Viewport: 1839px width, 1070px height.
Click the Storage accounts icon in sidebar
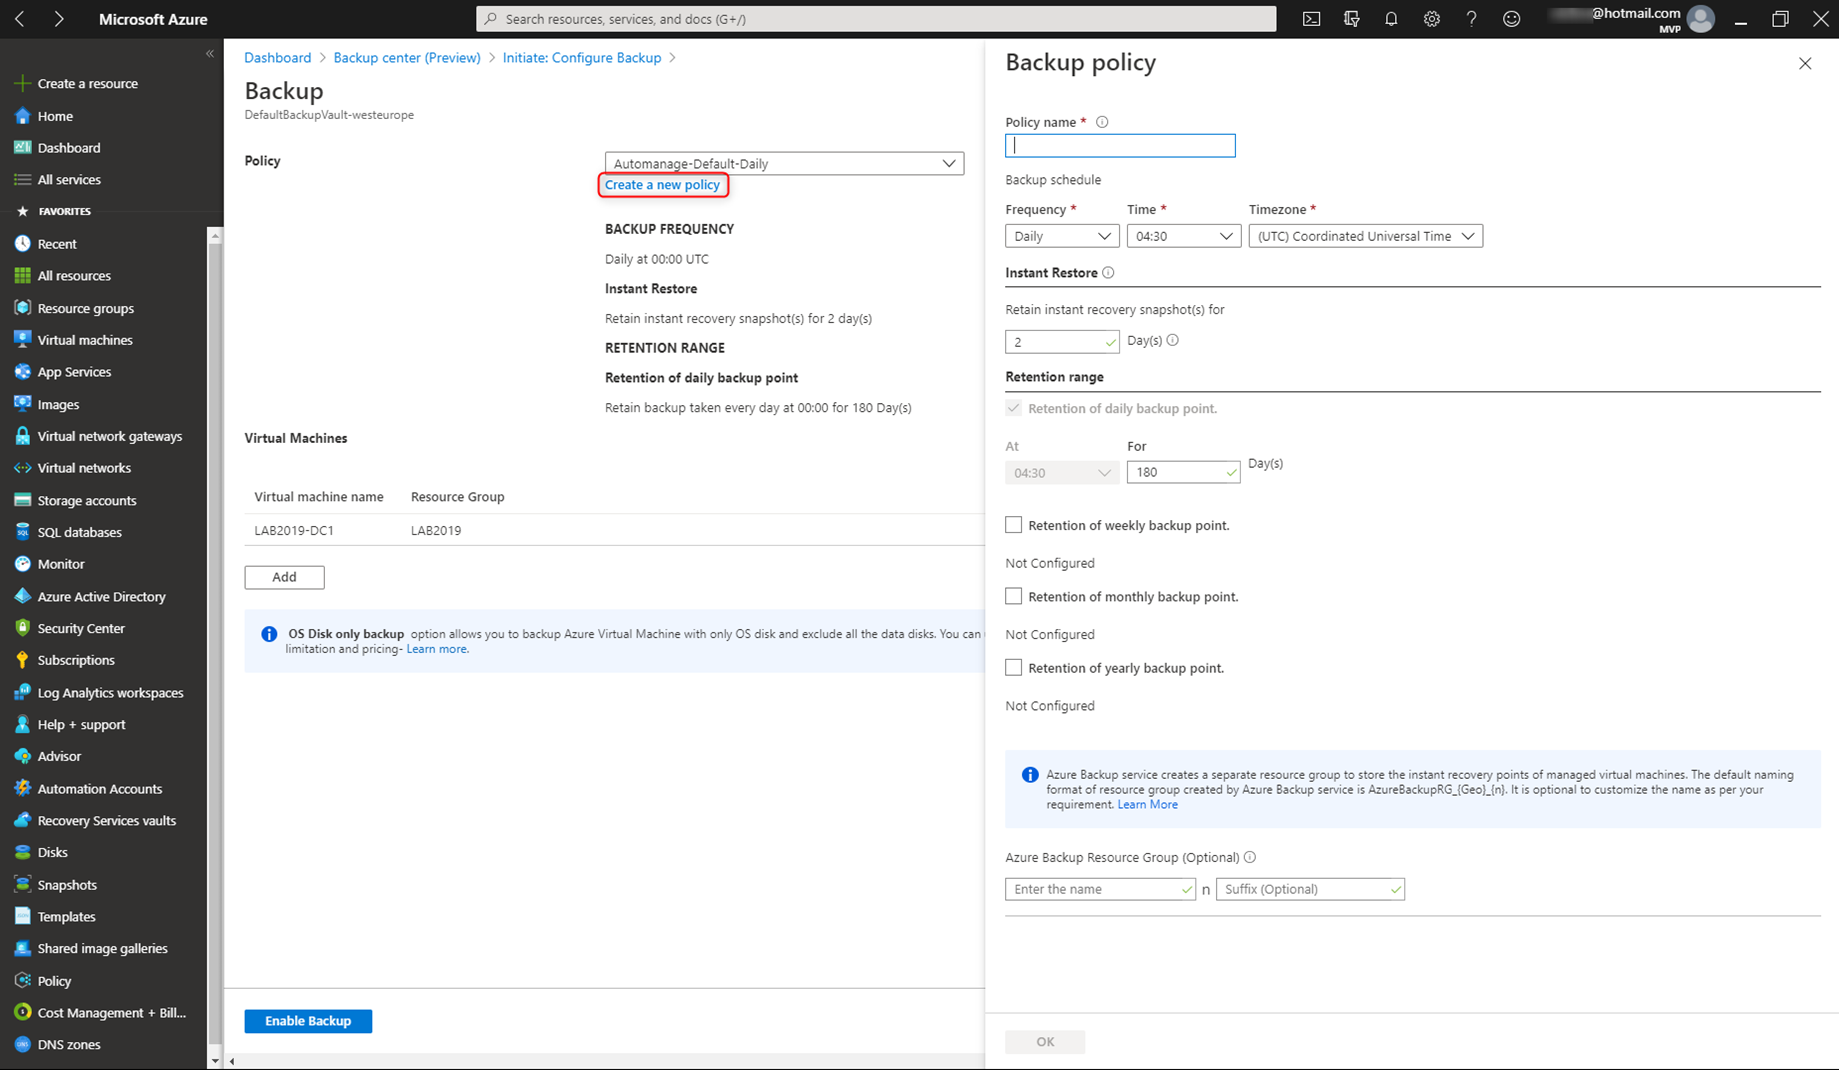click(x=22, y=500)
